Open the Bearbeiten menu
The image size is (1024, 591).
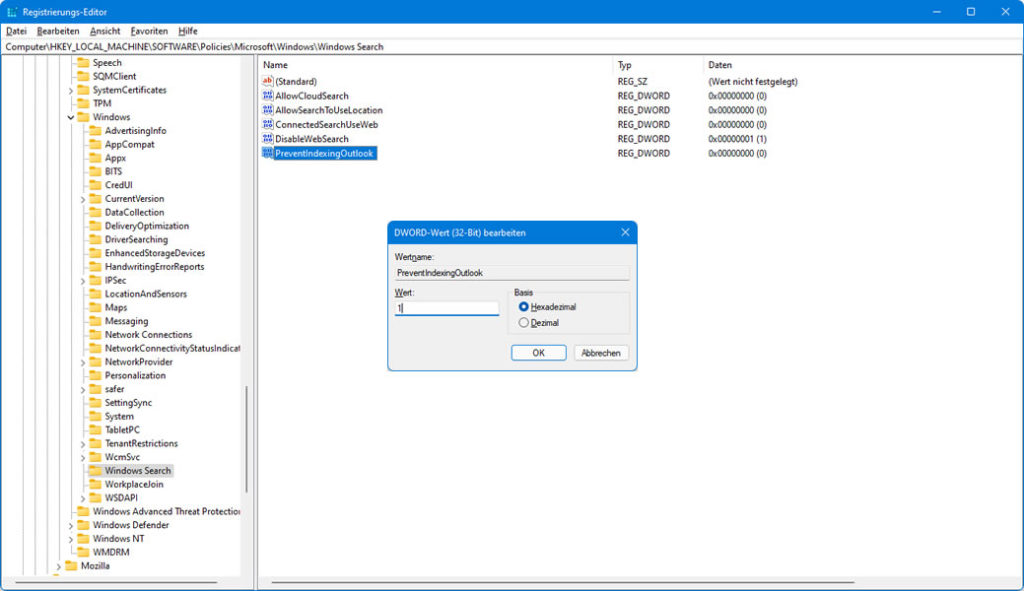click(58, 31)
